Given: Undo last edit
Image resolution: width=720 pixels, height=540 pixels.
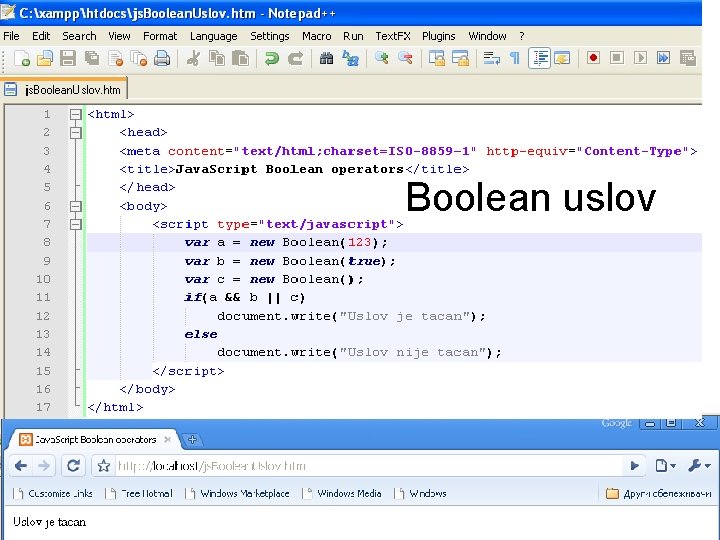Looking at the screenshot, I should pyautogui.click(x=271, y=58).
